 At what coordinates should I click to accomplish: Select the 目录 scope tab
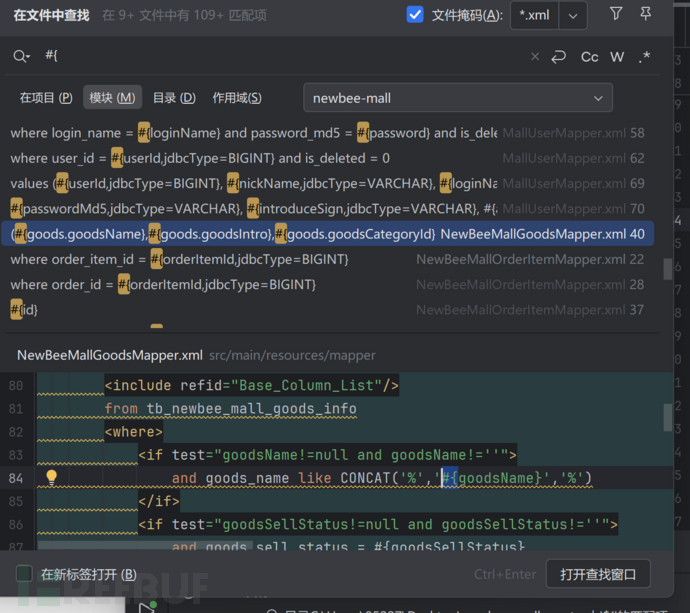[x=173, y=98]
